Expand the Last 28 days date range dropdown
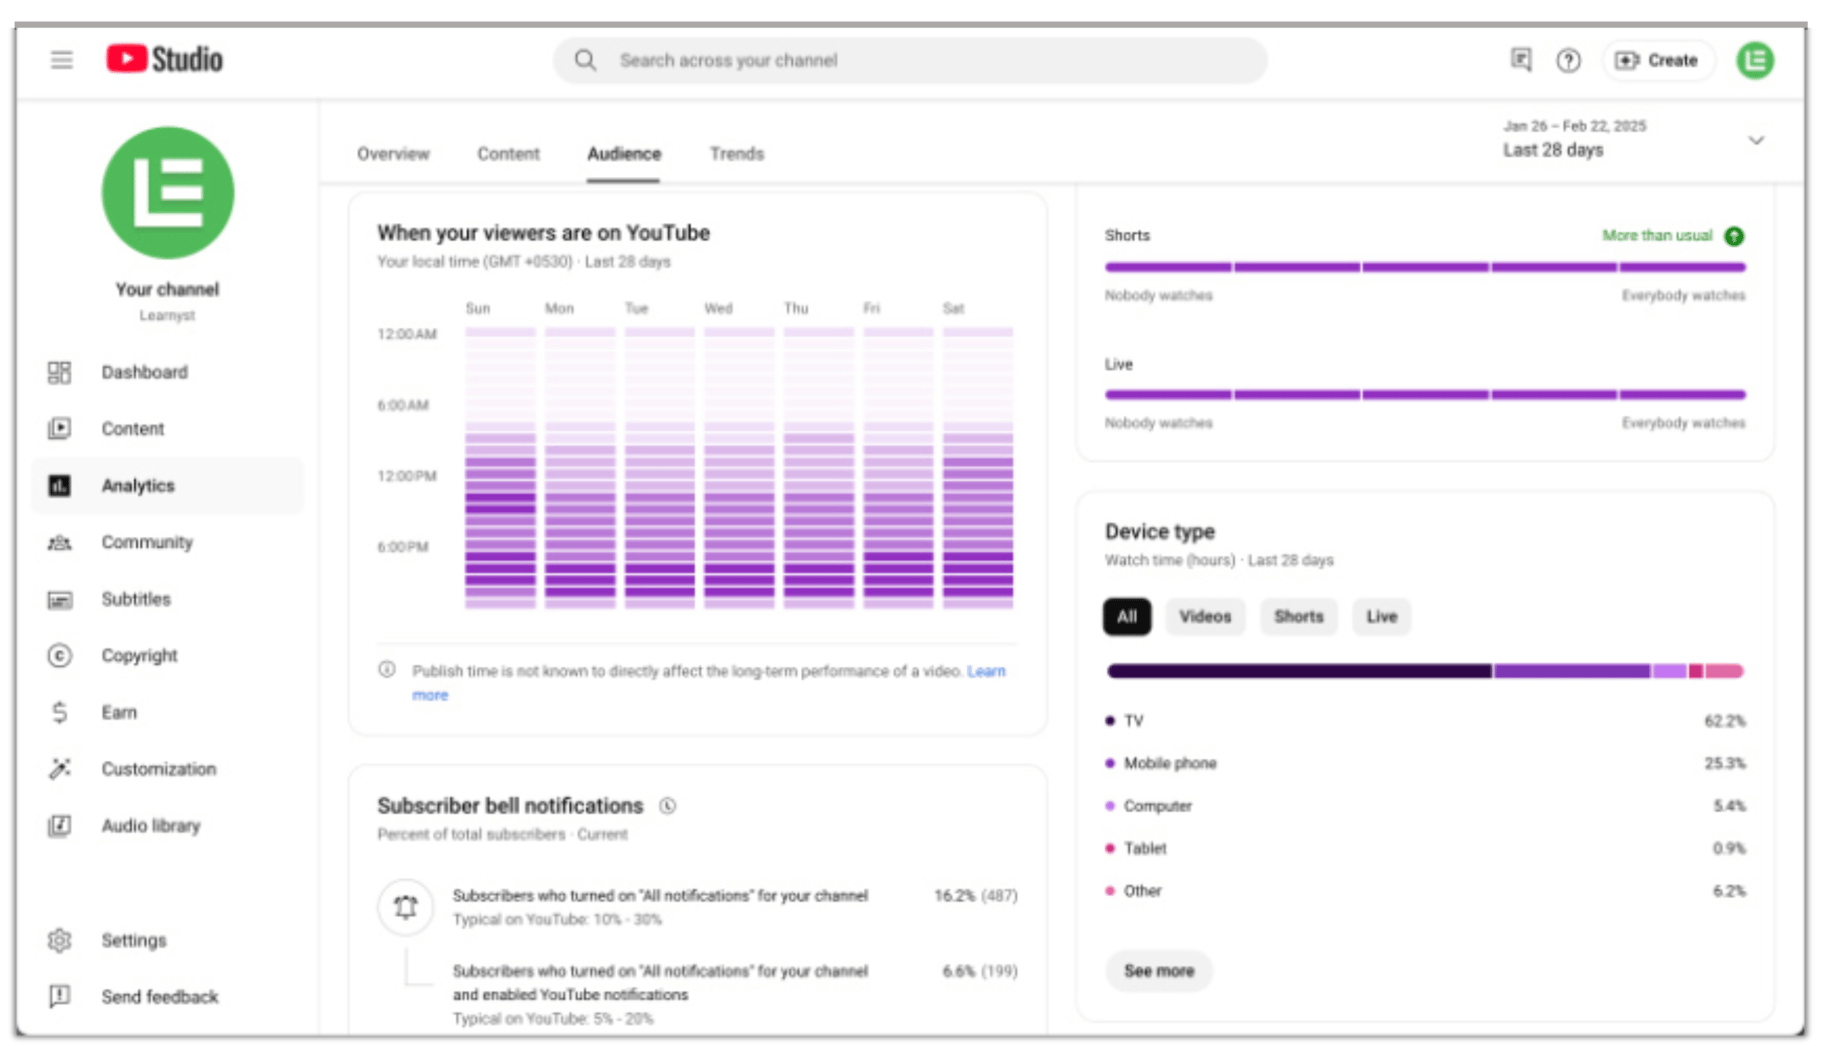 click(1755, 141)
